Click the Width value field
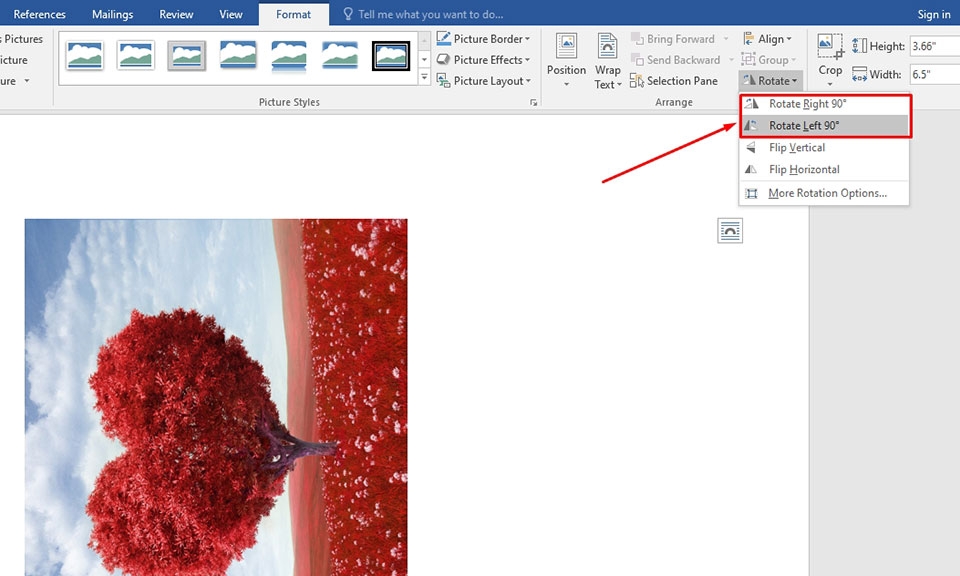This screenshot has width=960, height=576. pyautogui.click(x=934, y=74)
